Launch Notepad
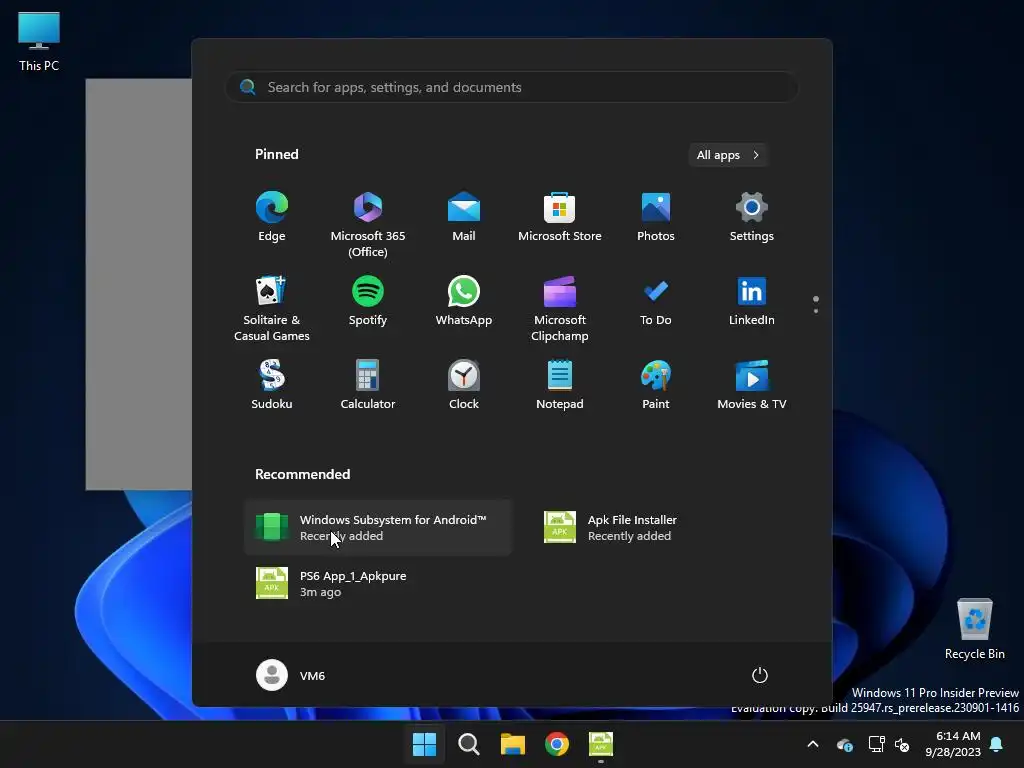The height and width of the screenshot is (768, 1024). pyautogui.click(x=560, y=385)
